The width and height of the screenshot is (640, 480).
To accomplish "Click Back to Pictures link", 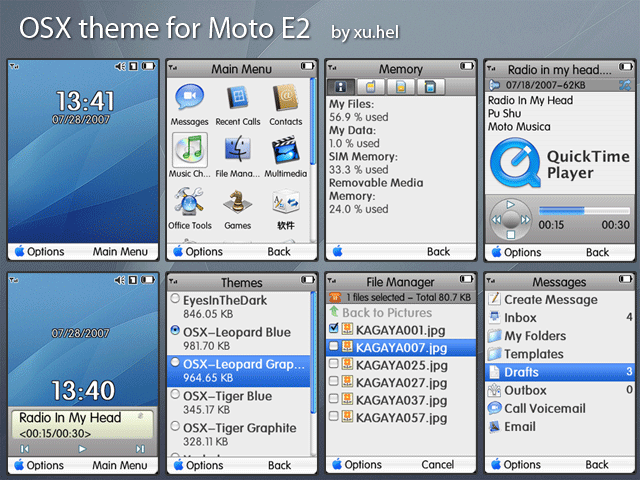I will click(x=387, y=313).
